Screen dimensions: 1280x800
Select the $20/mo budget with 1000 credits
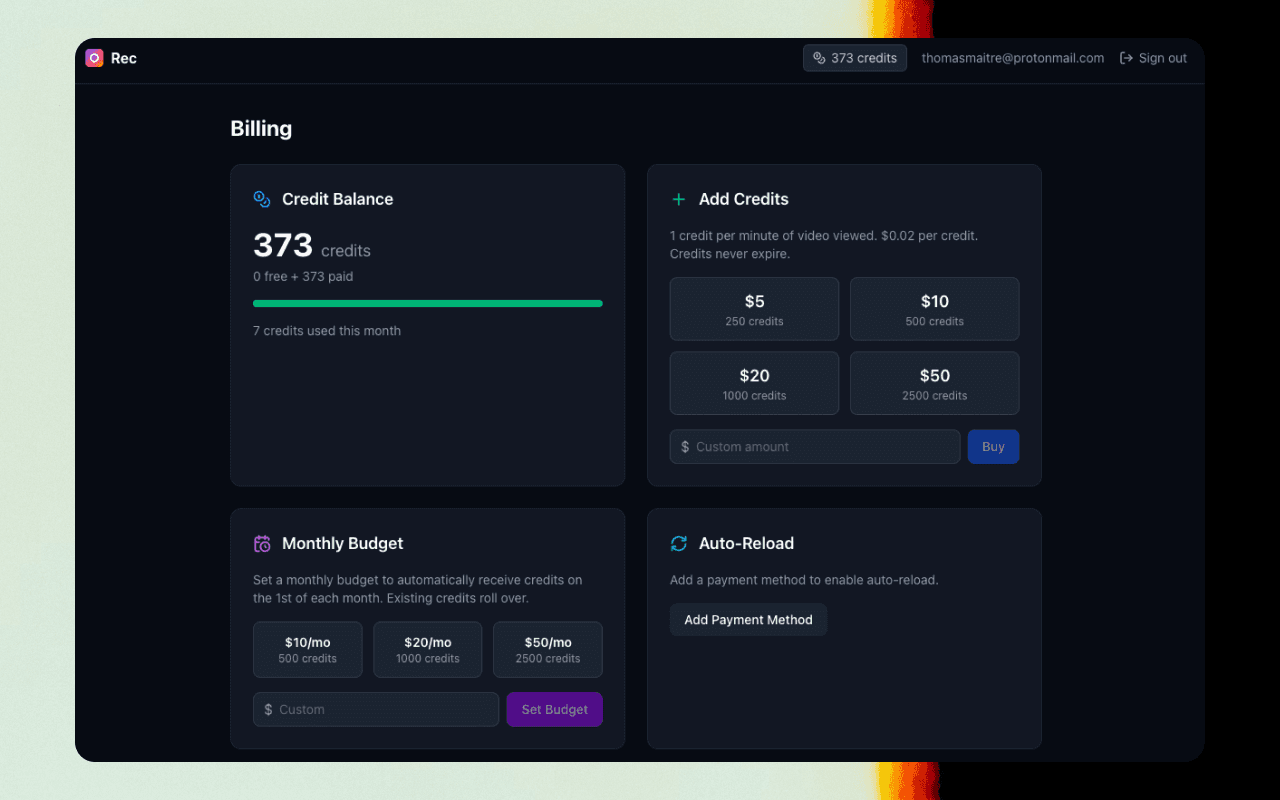(x=427, y=650)
